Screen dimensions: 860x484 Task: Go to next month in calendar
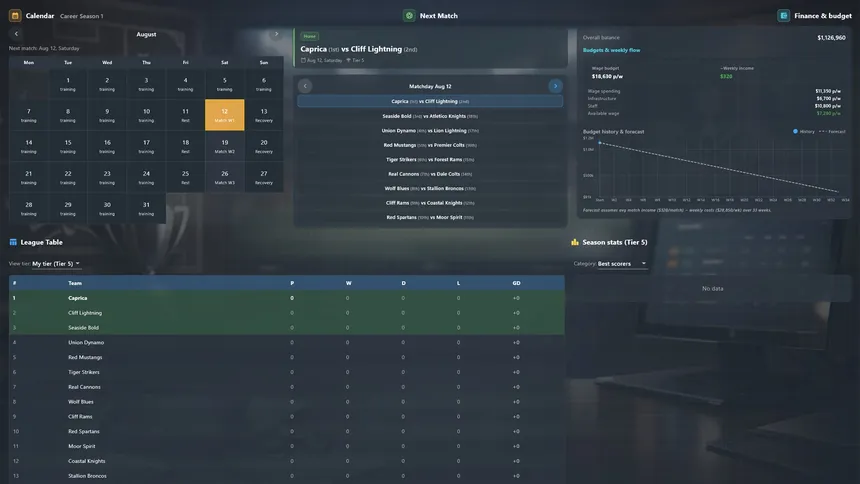pos(277,34)
